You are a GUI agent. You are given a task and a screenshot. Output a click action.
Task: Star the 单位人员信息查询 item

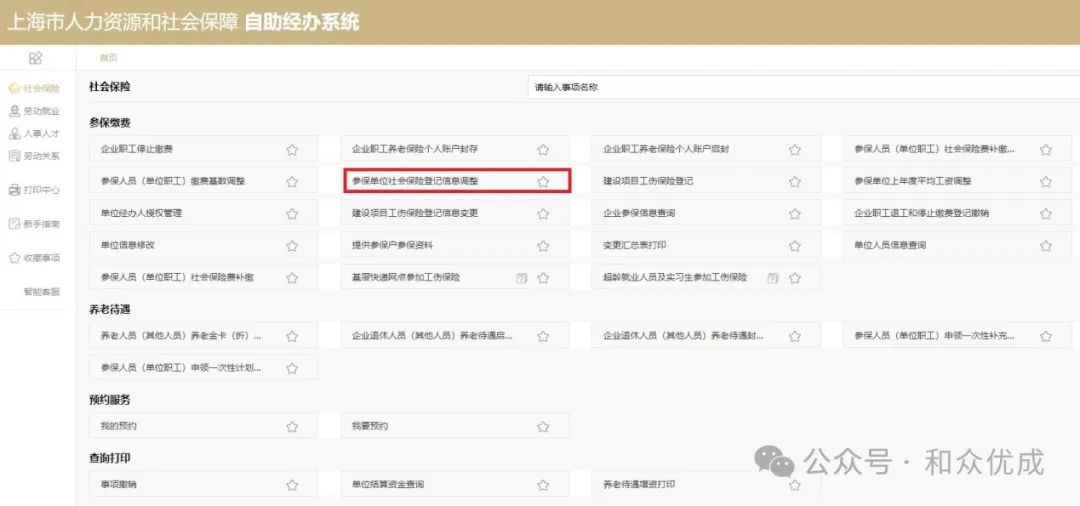click(x=1046, y=246)
